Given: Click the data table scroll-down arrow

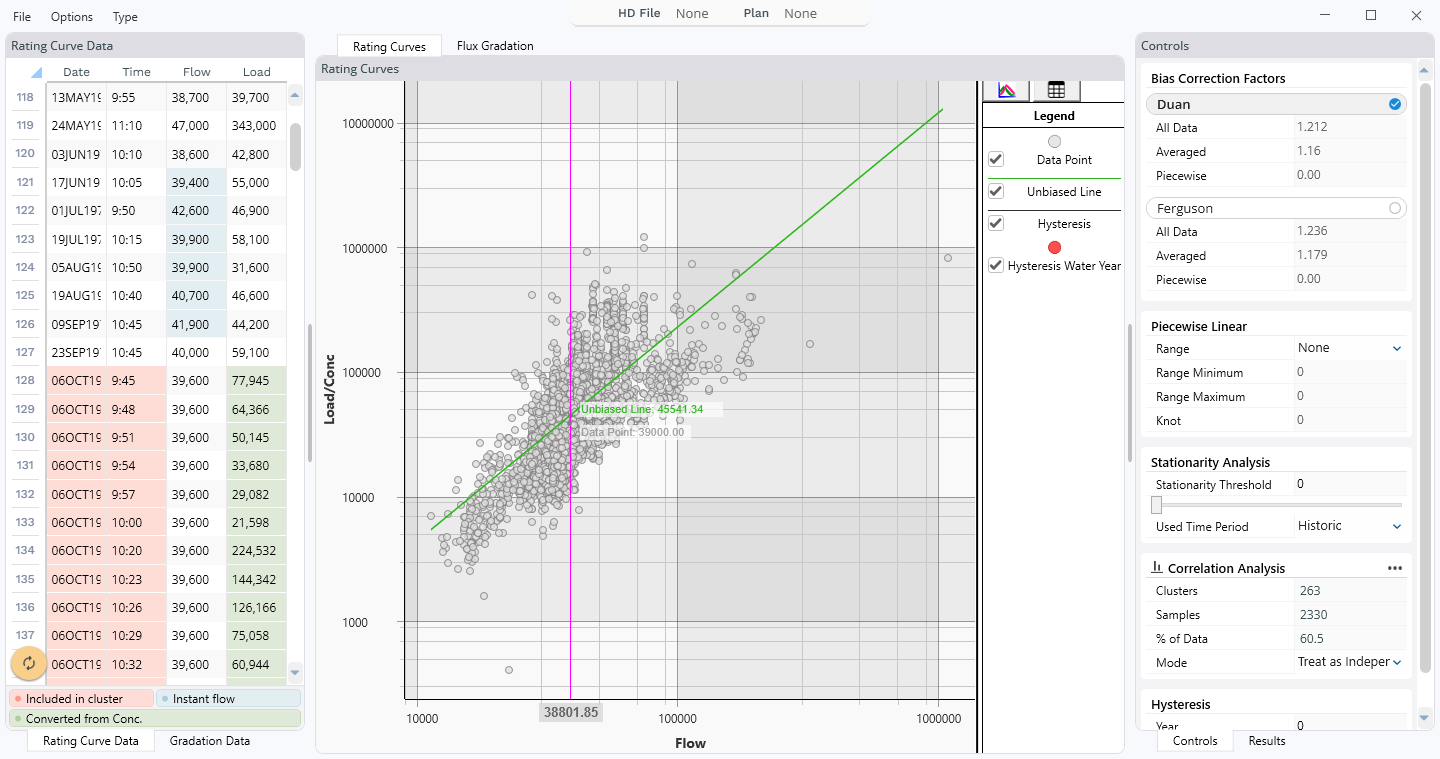Looking at the screenshot, I should tap(295, 672).
